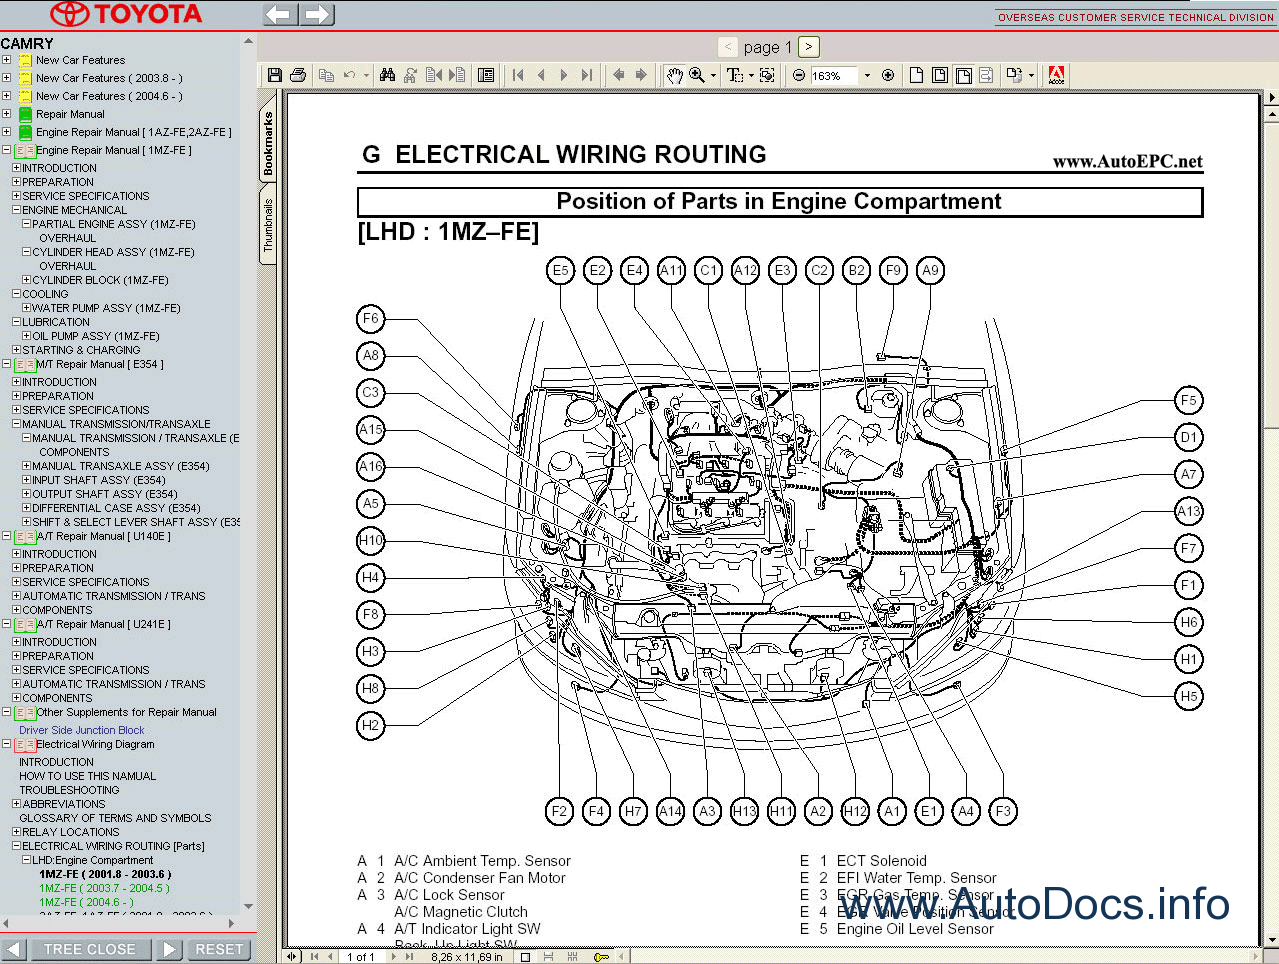Click the tree panel horizontal scroll right arrow
1279x964 pixels.
231,923
